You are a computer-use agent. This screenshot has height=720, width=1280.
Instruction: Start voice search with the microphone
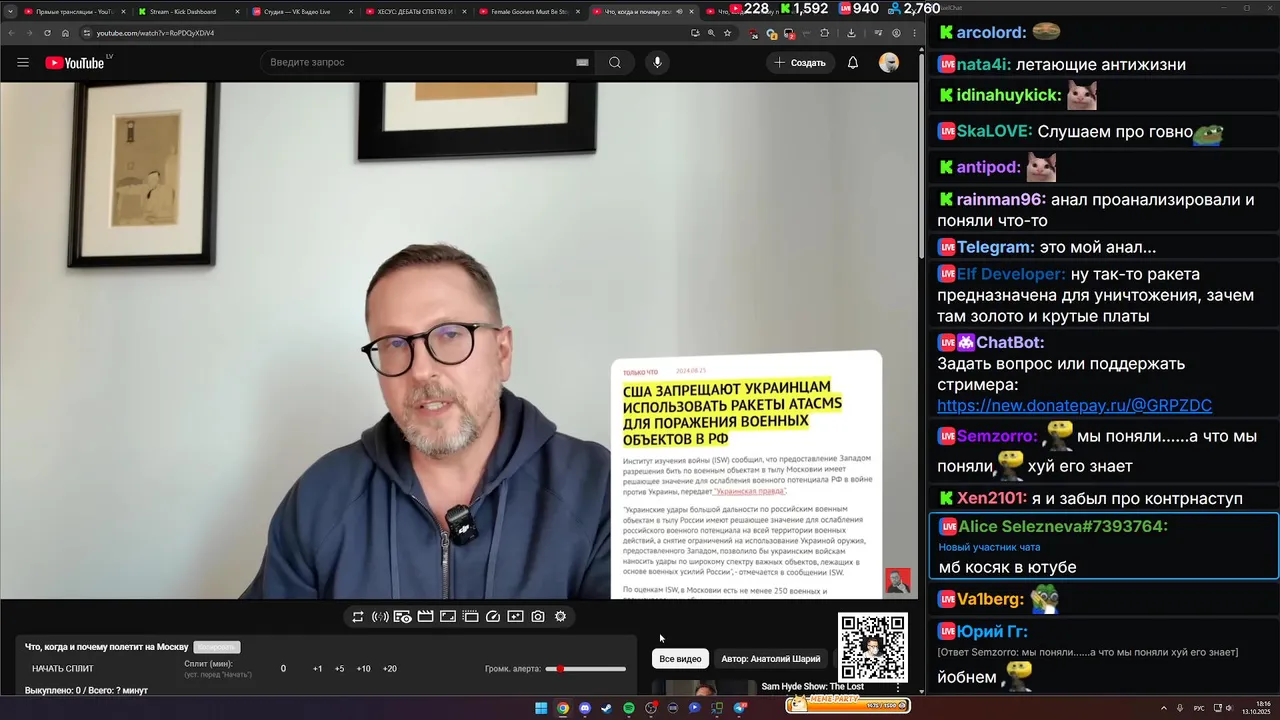[657, 62]
